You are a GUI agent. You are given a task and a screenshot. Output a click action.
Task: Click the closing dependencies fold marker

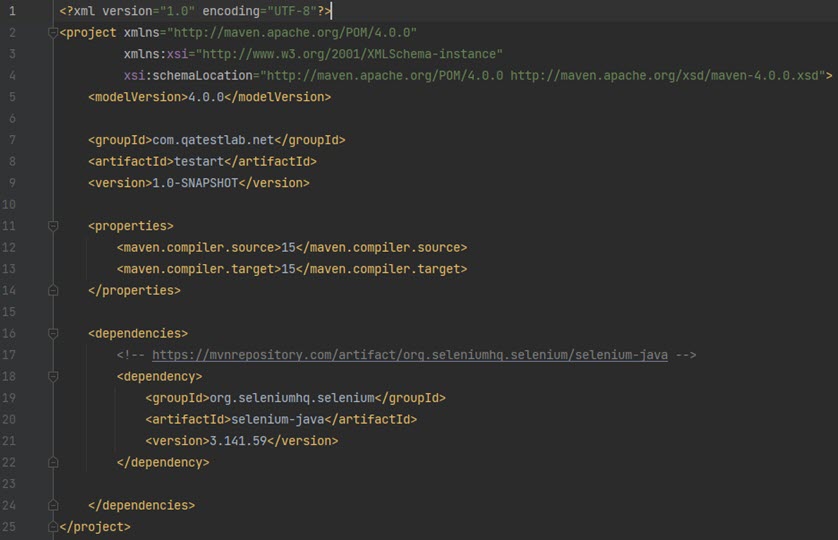(53, 505)
